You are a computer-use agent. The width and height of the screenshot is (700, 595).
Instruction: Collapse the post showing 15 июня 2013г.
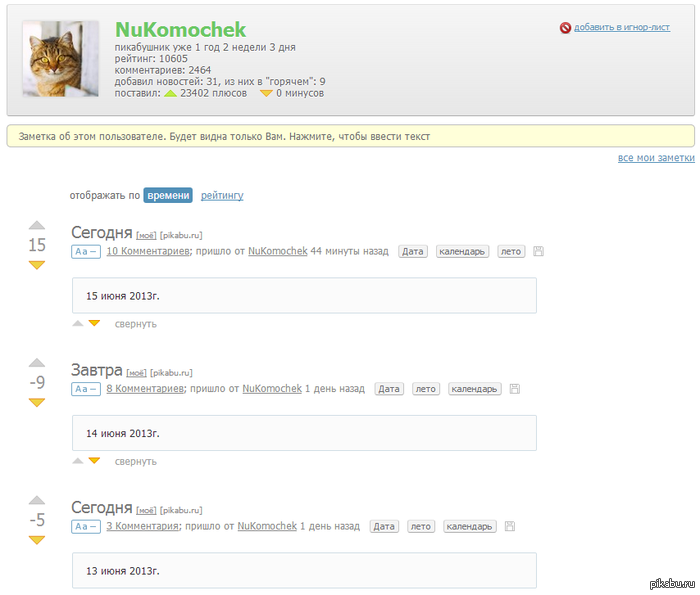[x=136, y=324]
